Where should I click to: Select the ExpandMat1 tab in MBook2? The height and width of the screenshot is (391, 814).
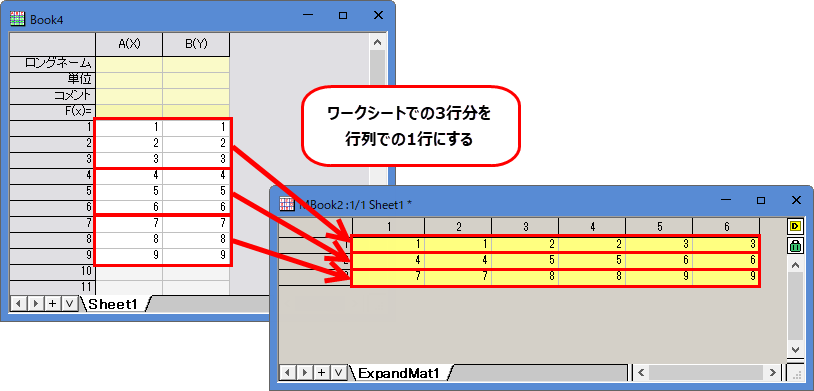399,373
